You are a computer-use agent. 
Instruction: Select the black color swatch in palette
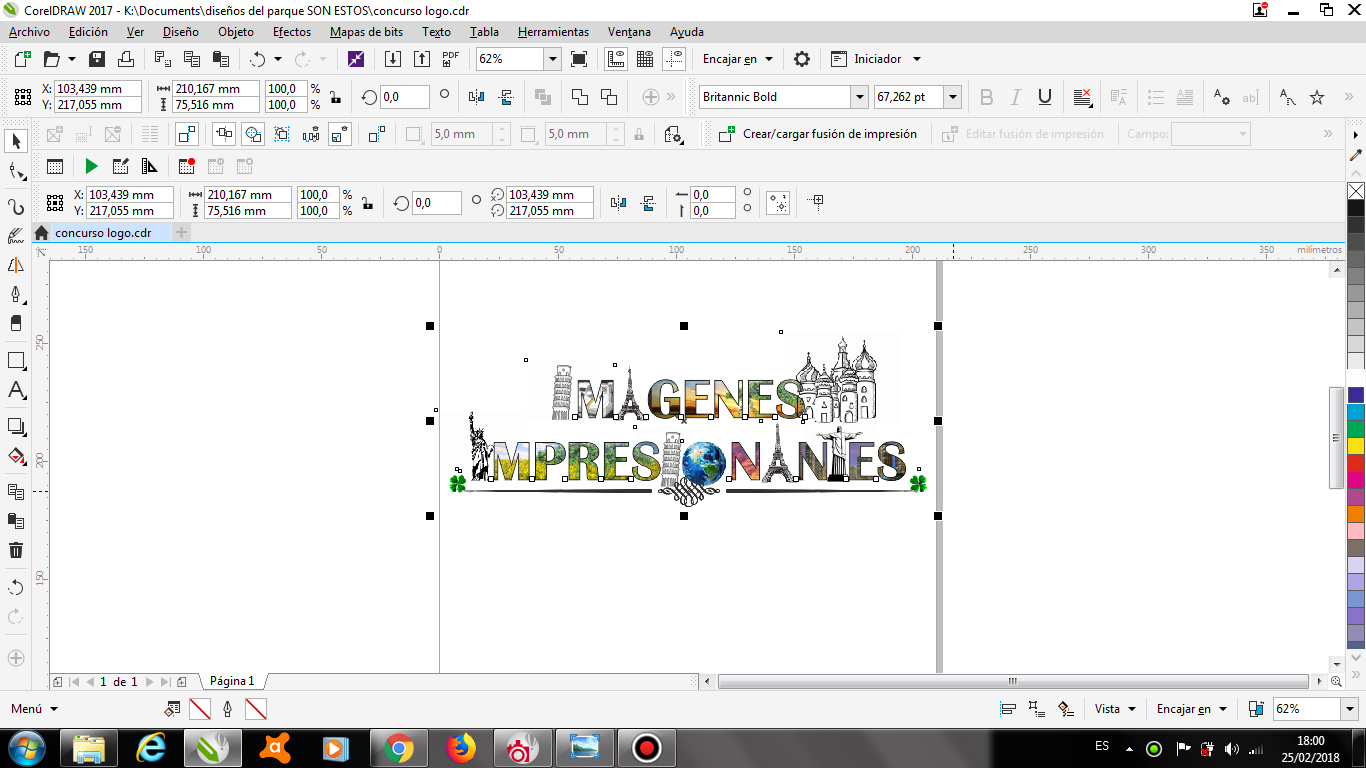1356,208
